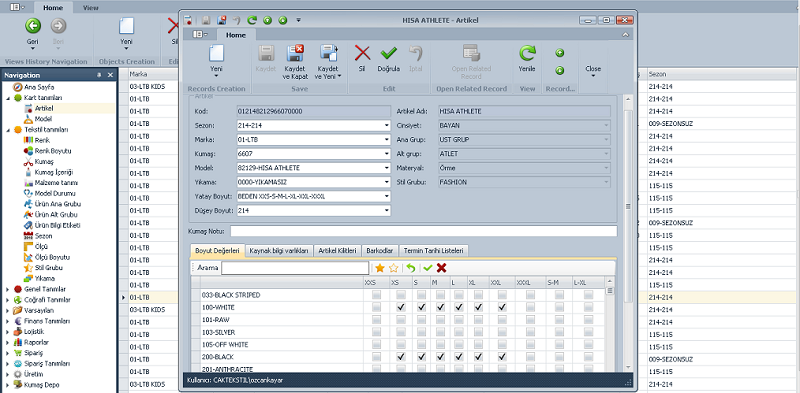Switch to Termin Tarihi Listeleri tab

(433, 251)
